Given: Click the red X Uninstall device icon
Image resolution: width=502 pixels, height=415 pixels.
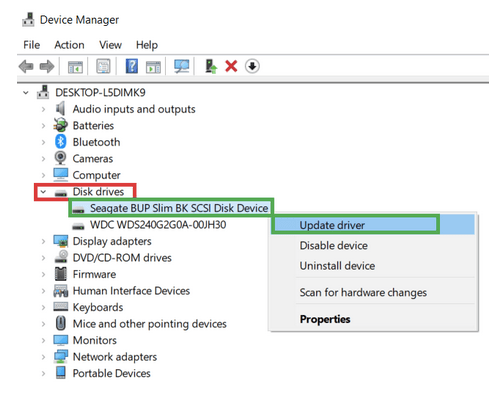Looking at the screenshot, I should pyautogui.click(x=231, y=66).
